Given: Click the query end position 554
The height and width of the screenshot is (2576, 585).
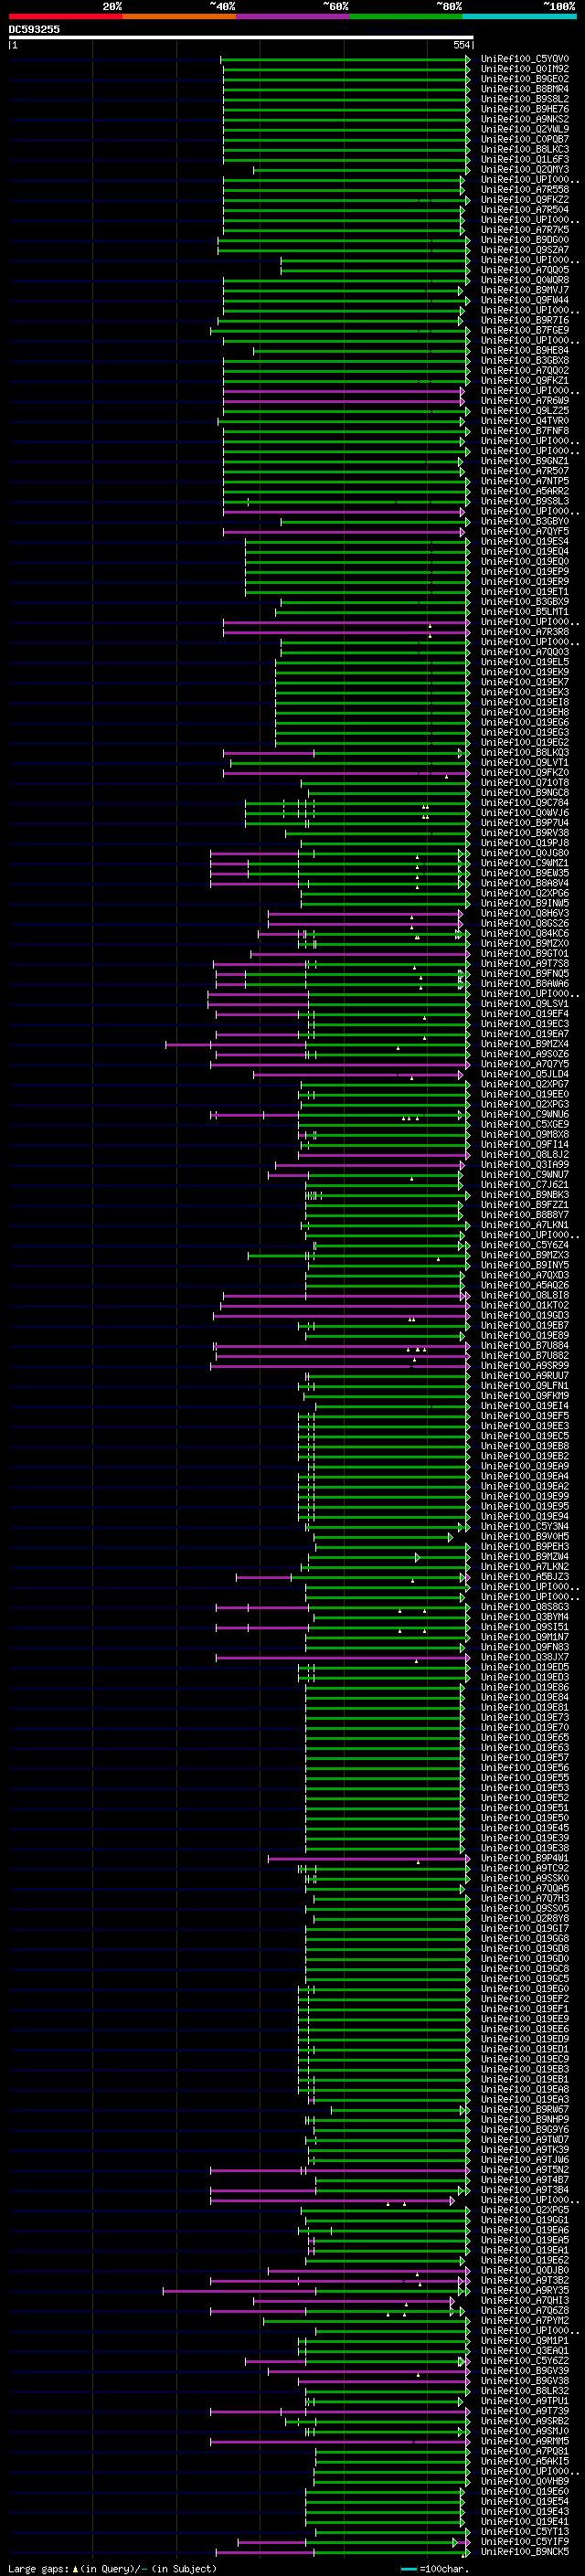Looking at the screenshot, I should point(461,45).
